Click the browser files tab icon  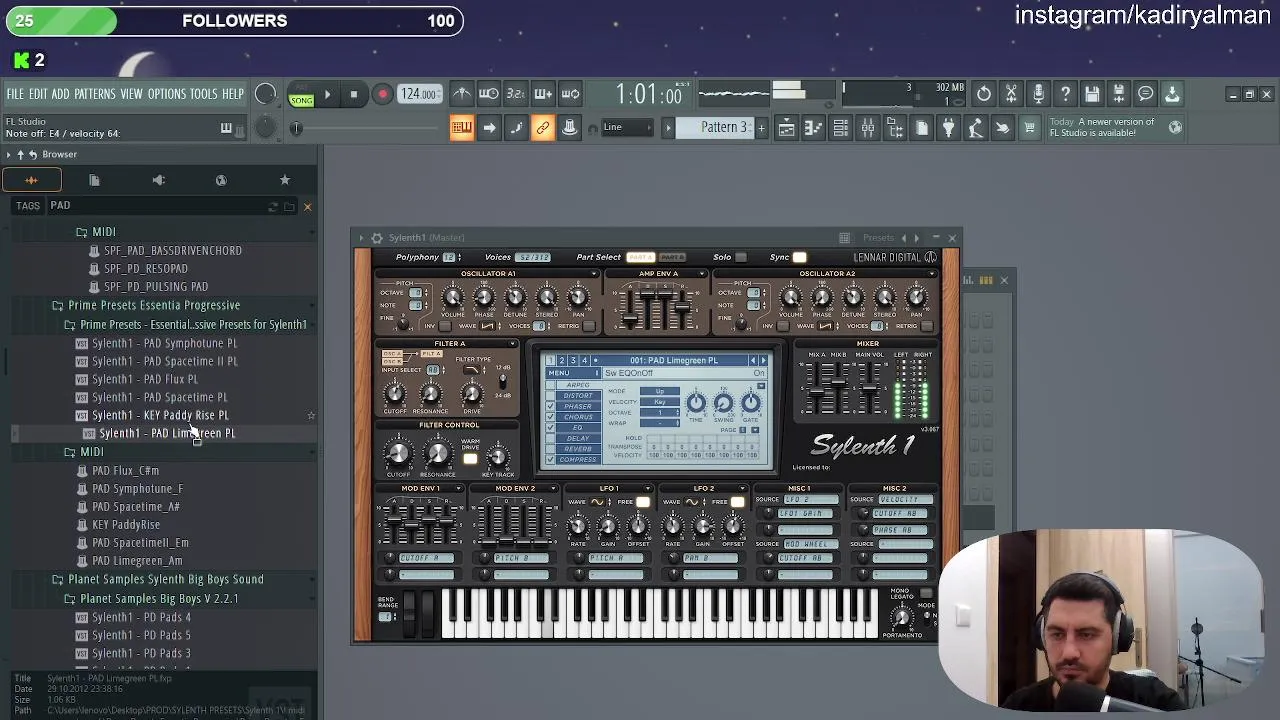point(94,180)
